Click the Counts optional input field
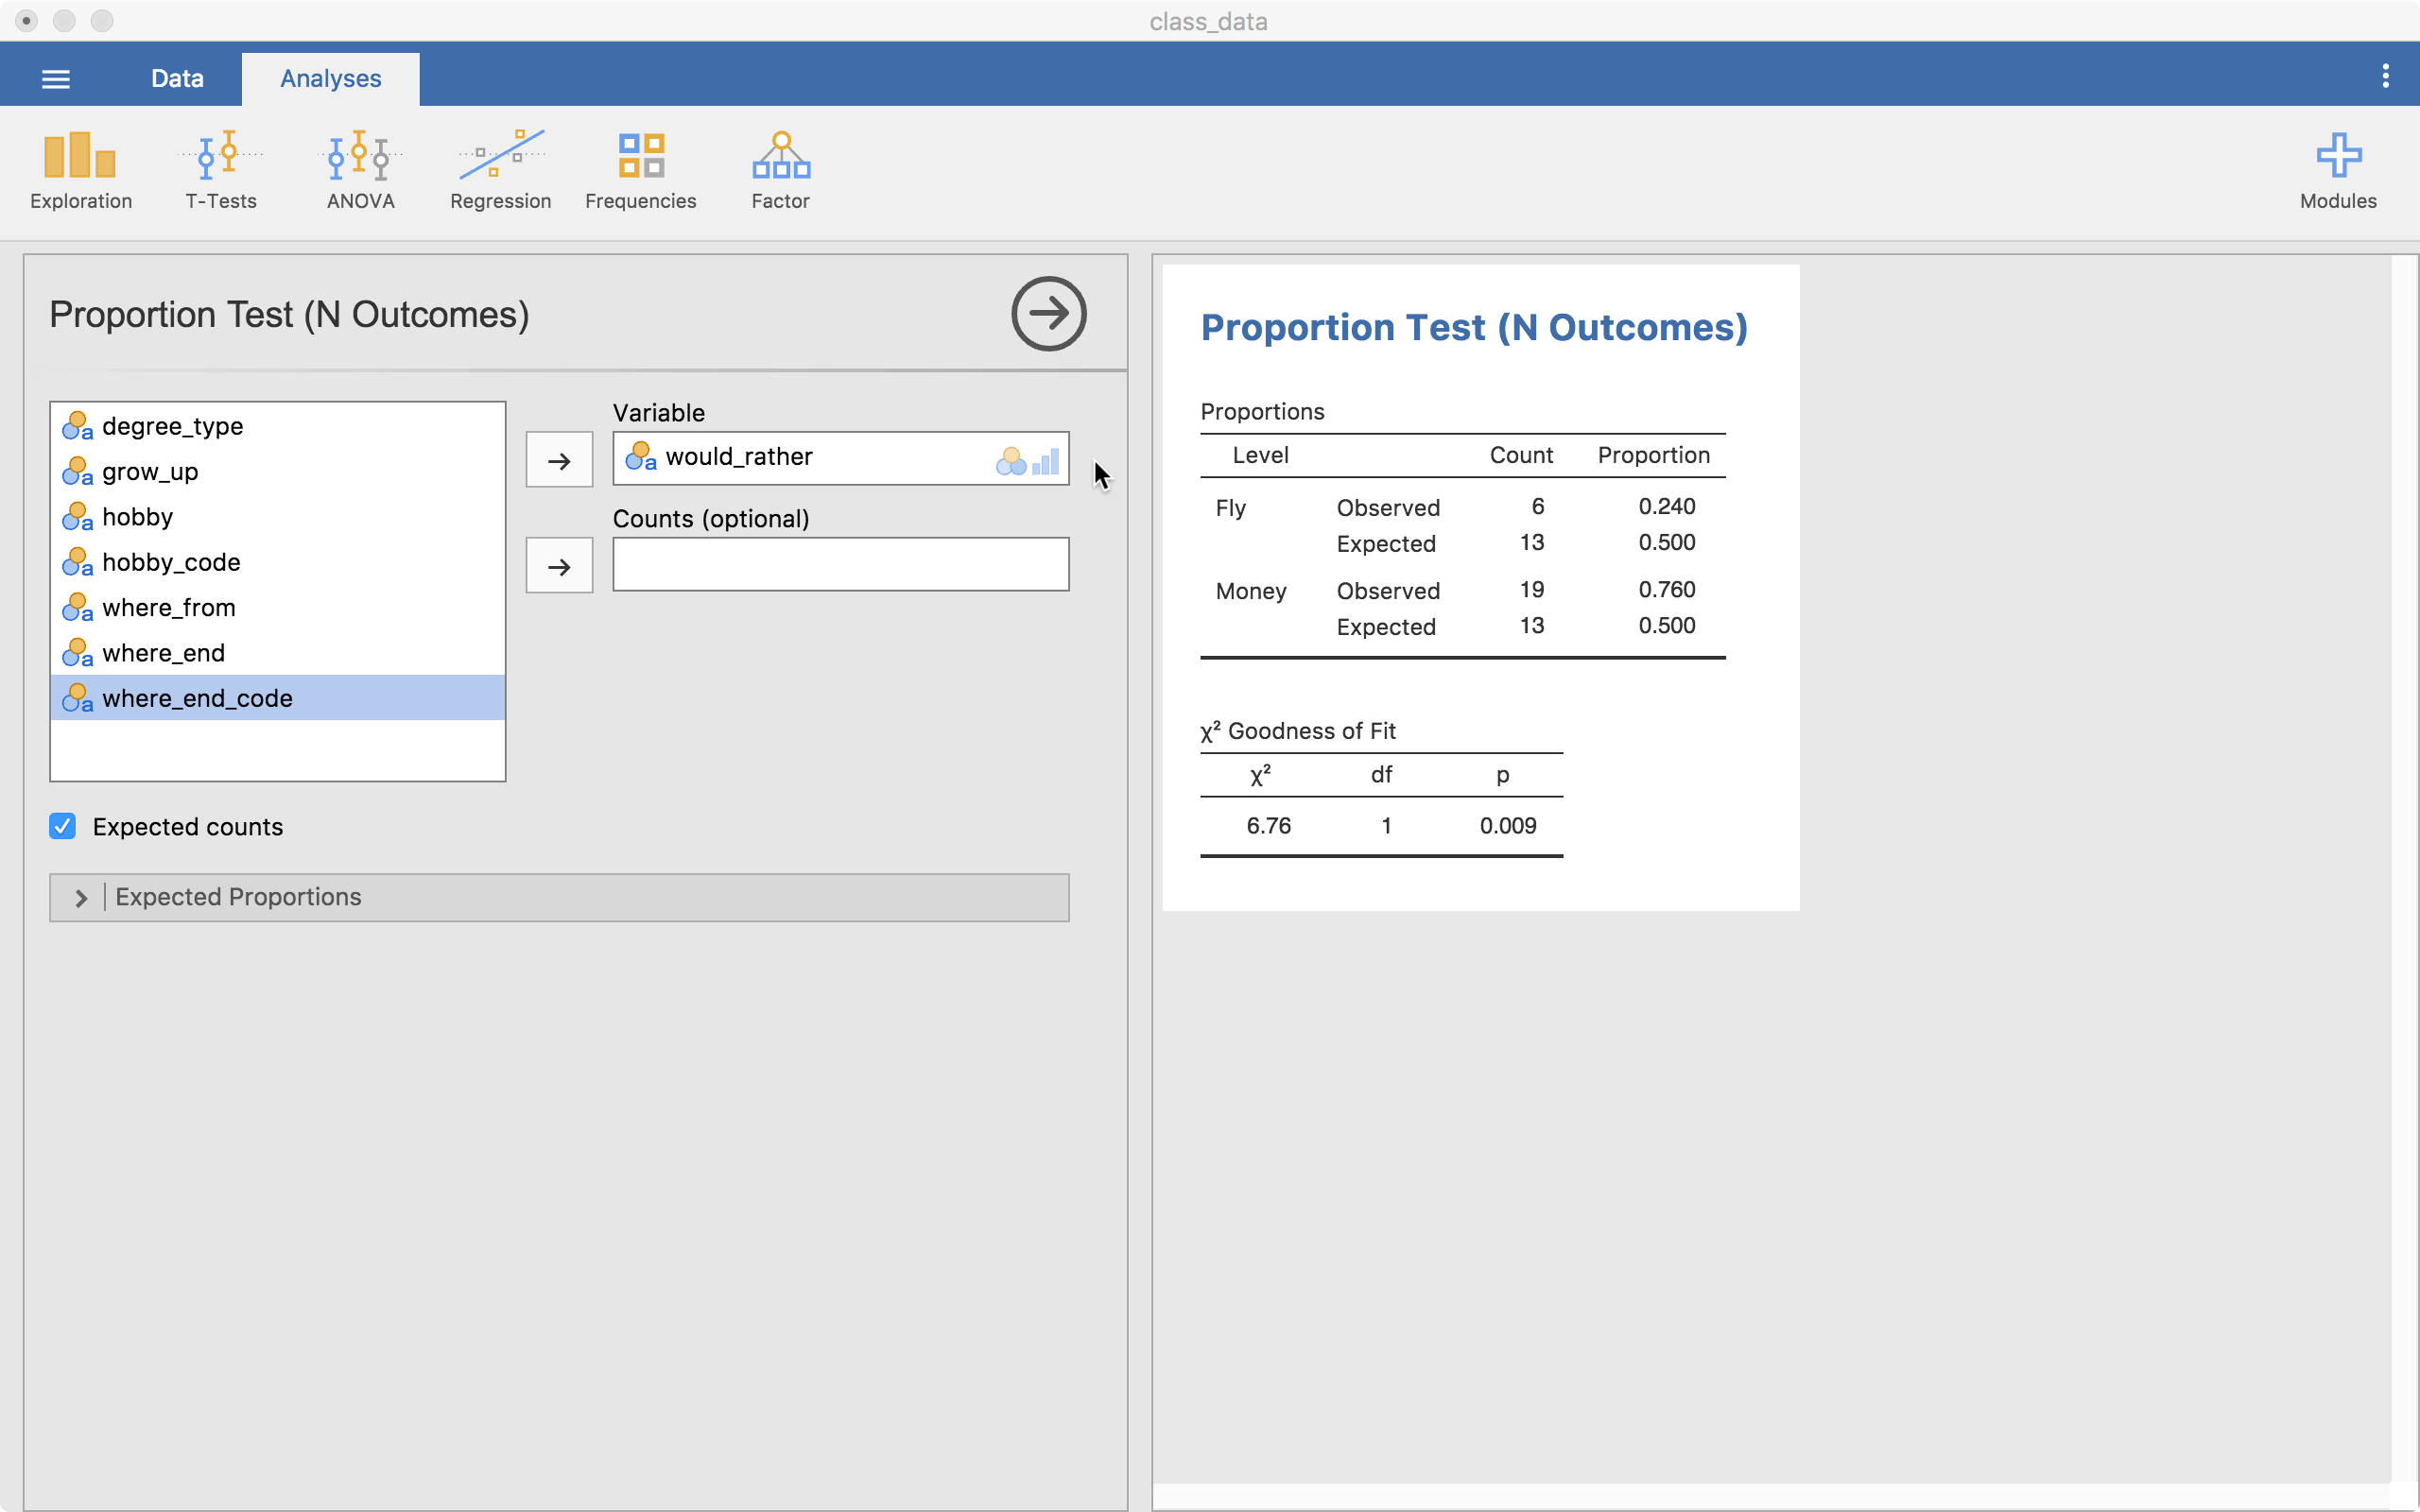 coord(841,564)
